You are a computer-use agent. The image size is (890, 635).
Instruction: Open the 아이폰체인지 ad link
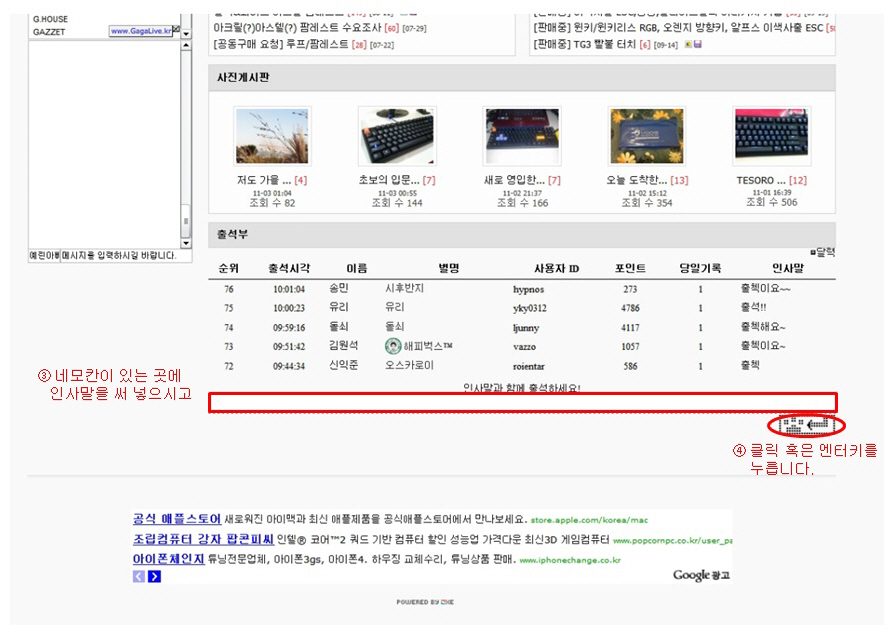click(x=169, y=559)
